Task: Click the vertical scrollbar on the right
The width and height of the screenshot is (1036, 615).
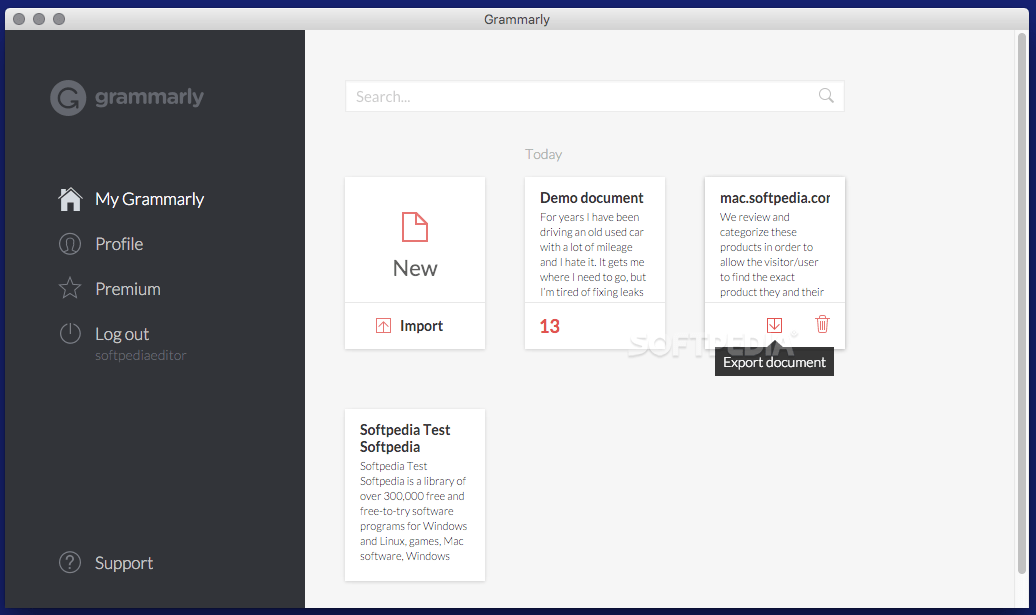Action: pos(1022,304)
